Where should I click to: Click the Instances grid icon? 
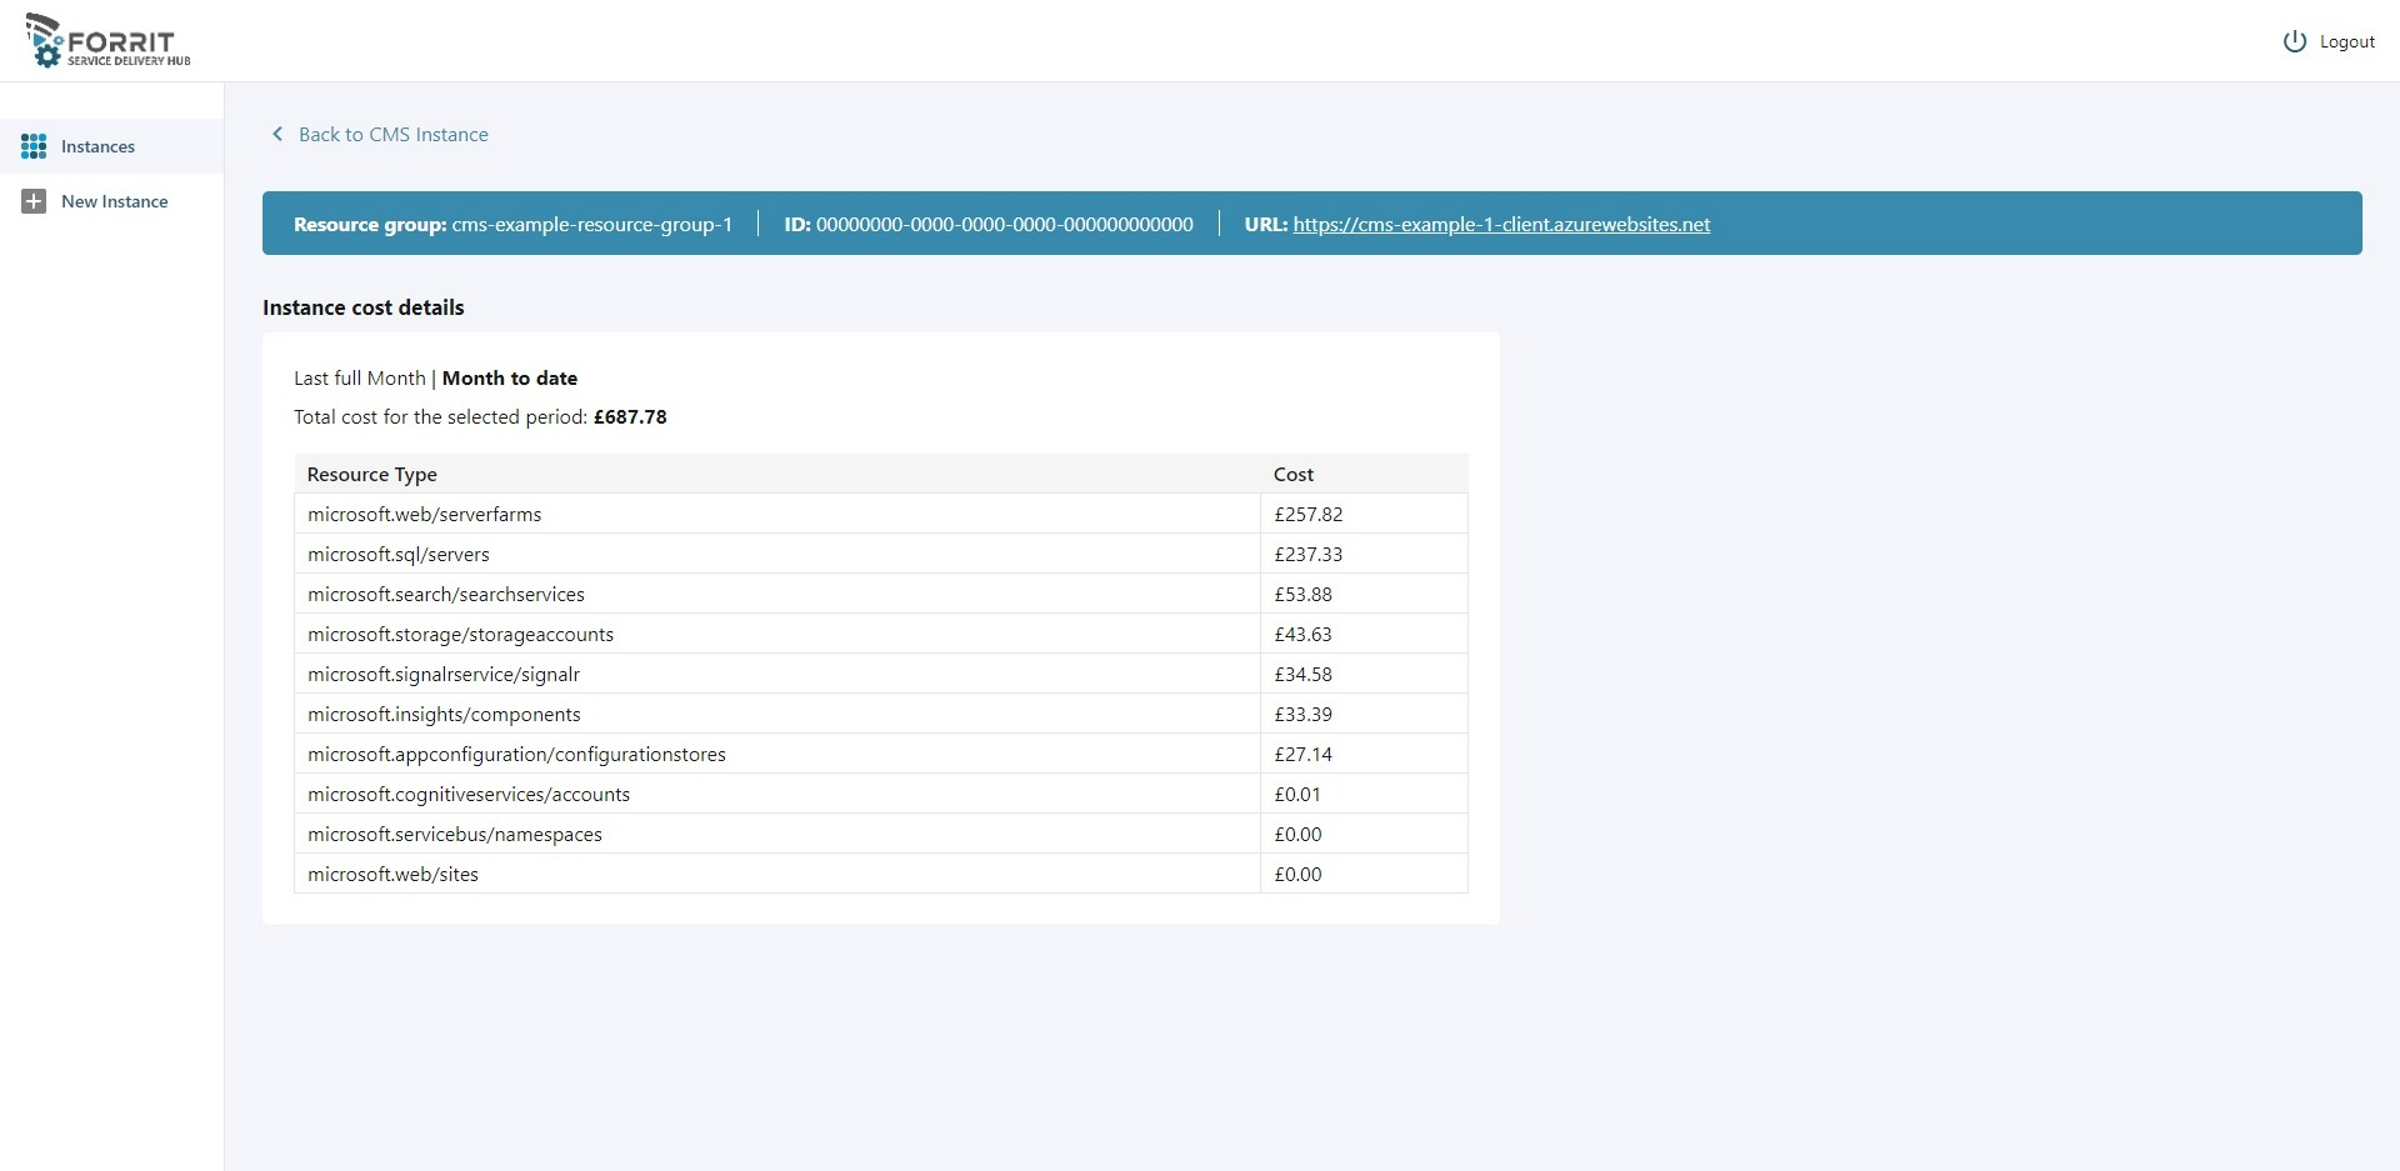(x=33, y=146)
